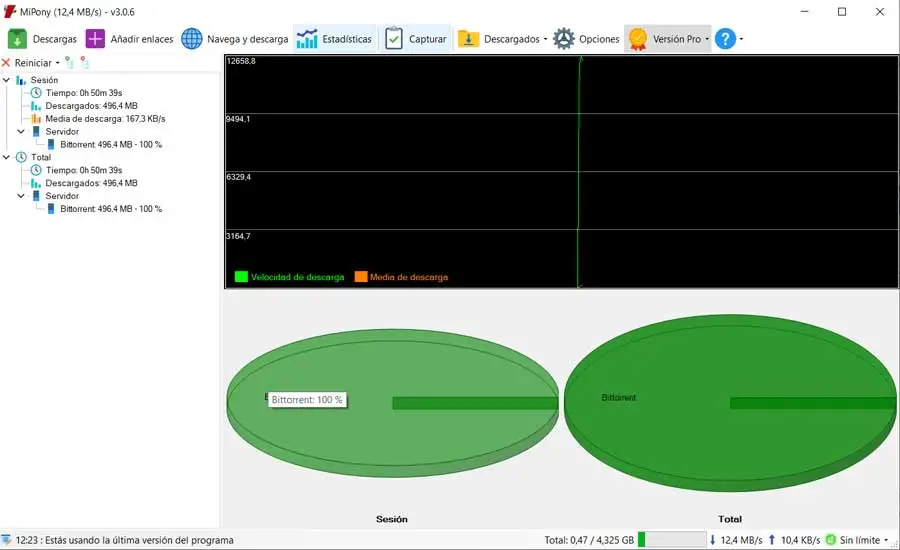Screen dimensions: 900x550
Task: Click the total download progress bar
Action: coord(672,540)
